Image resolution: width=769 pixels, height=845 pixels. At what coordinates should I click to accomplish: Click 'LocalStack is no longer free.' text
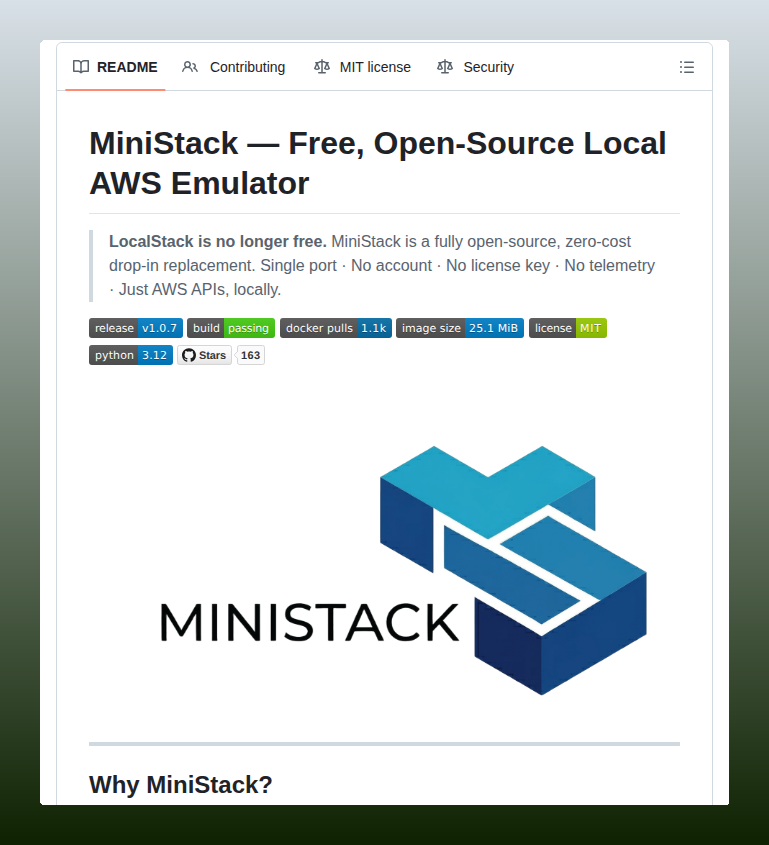coord(218,241)
